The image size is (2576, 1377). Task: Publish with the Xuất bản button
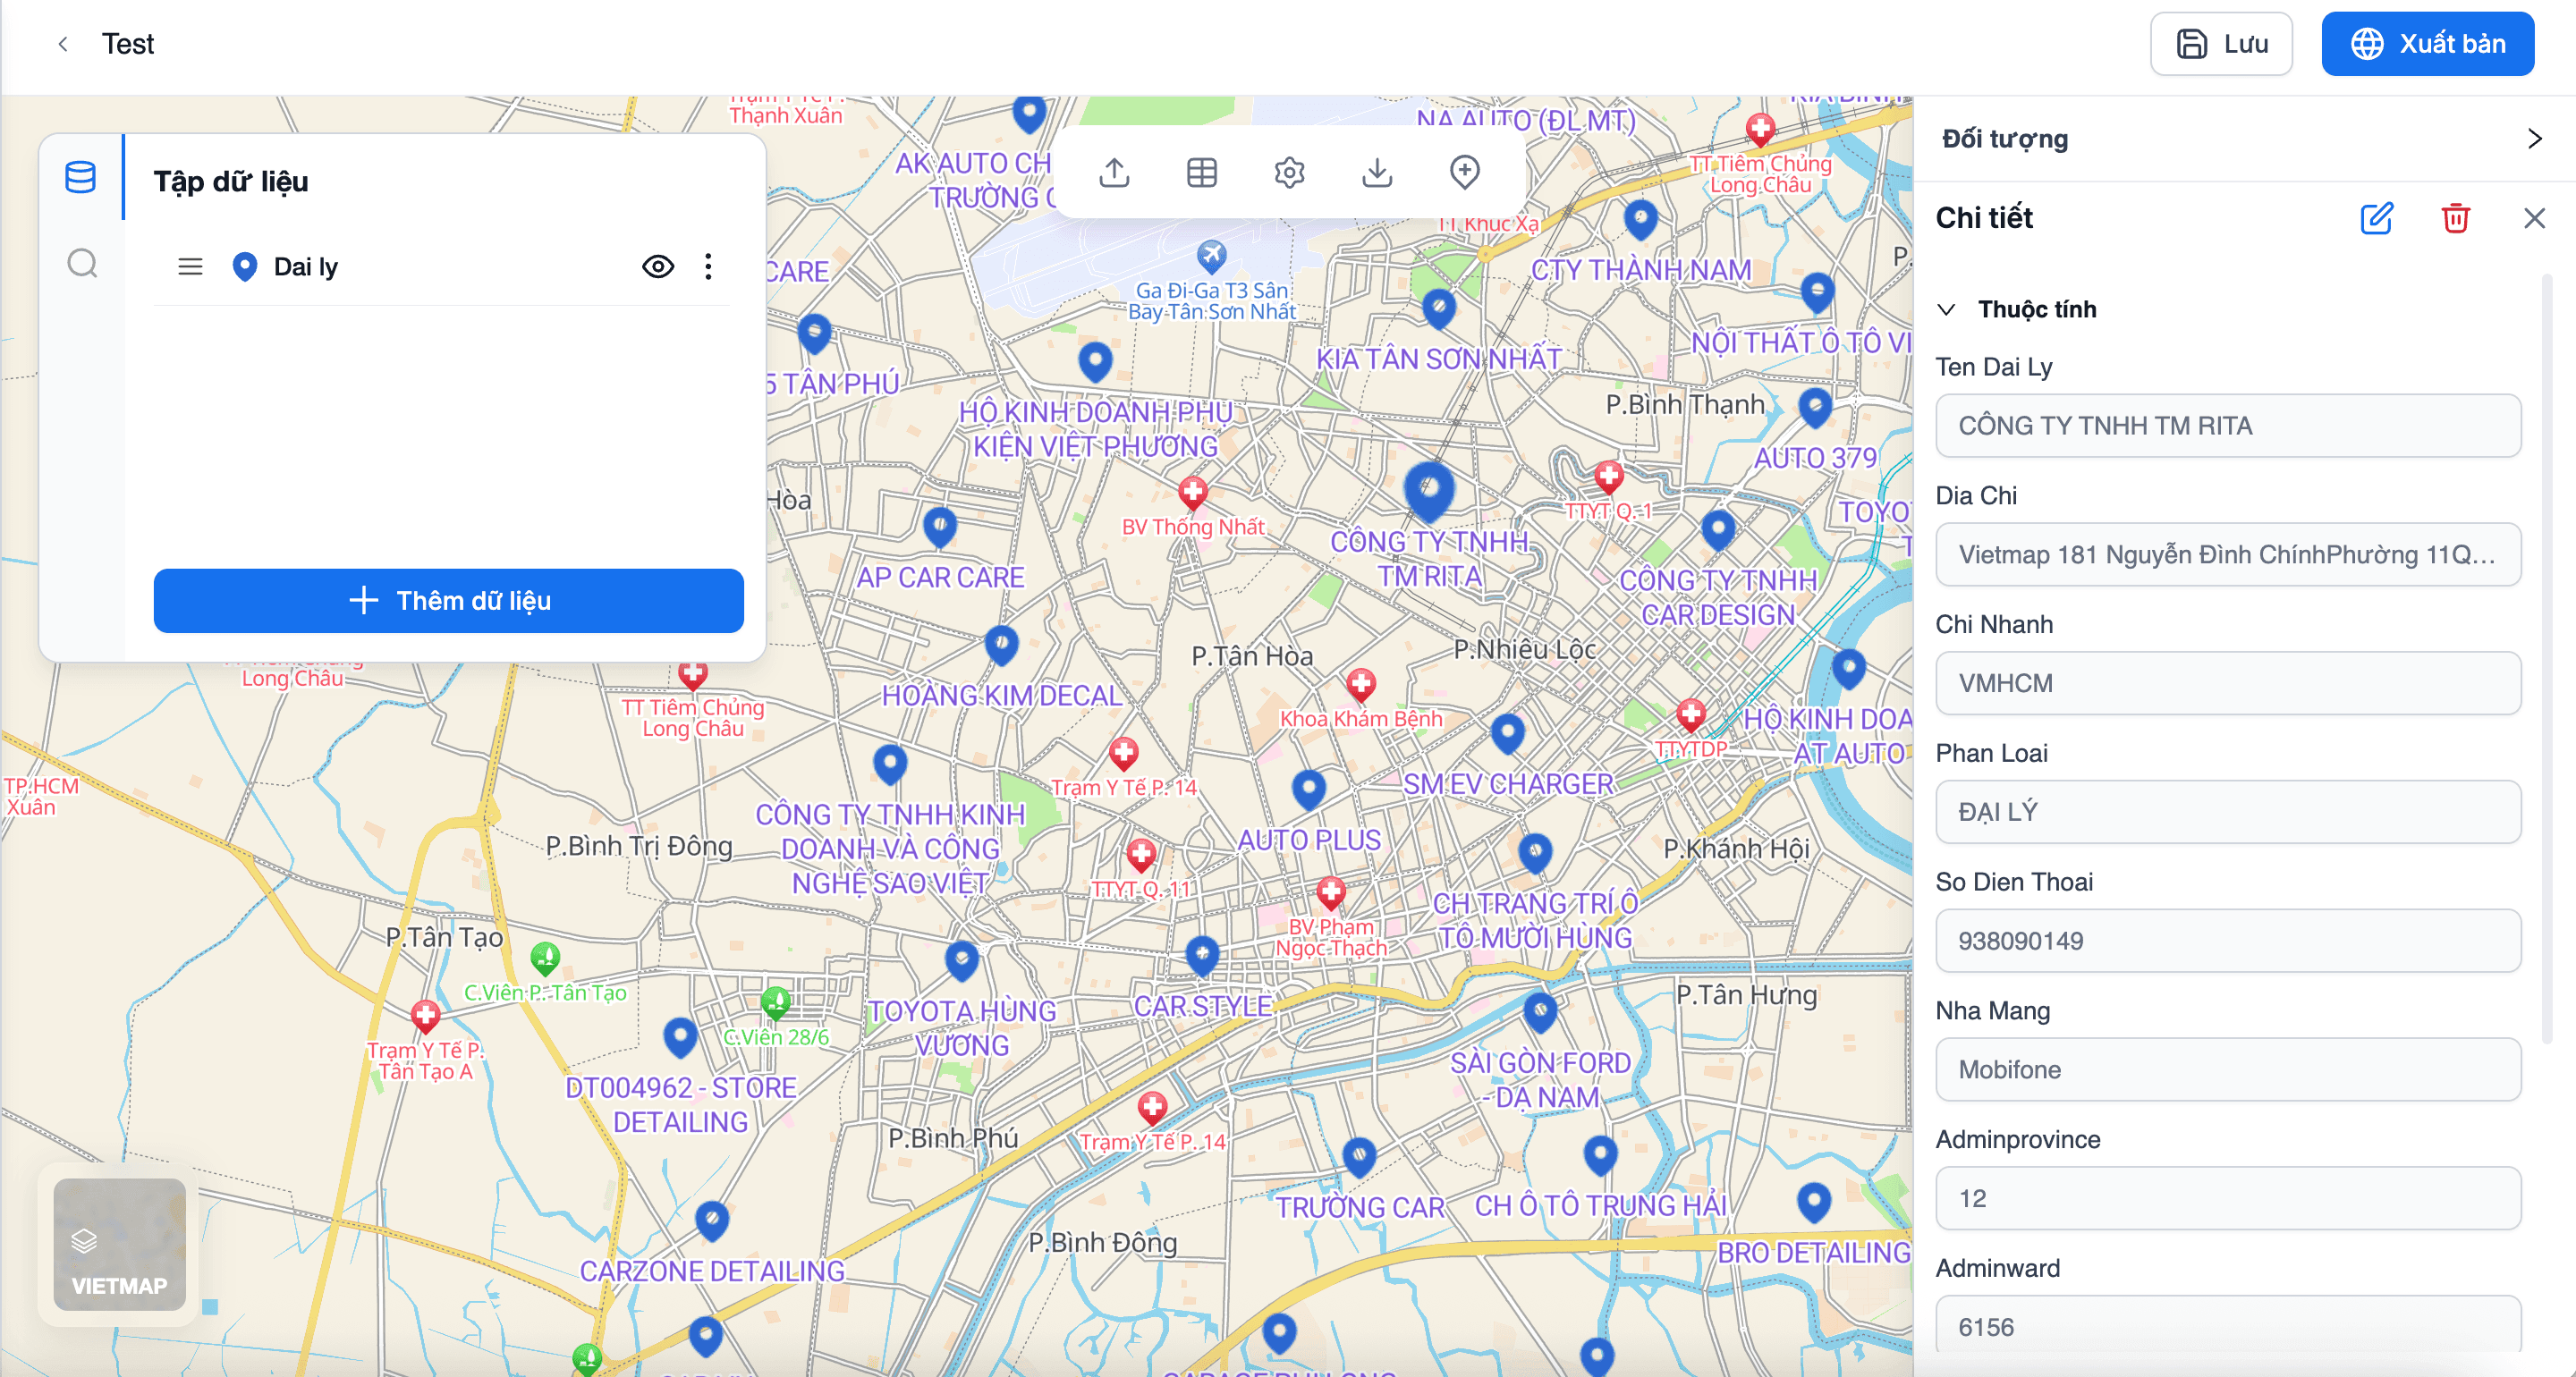point(2427,44)
